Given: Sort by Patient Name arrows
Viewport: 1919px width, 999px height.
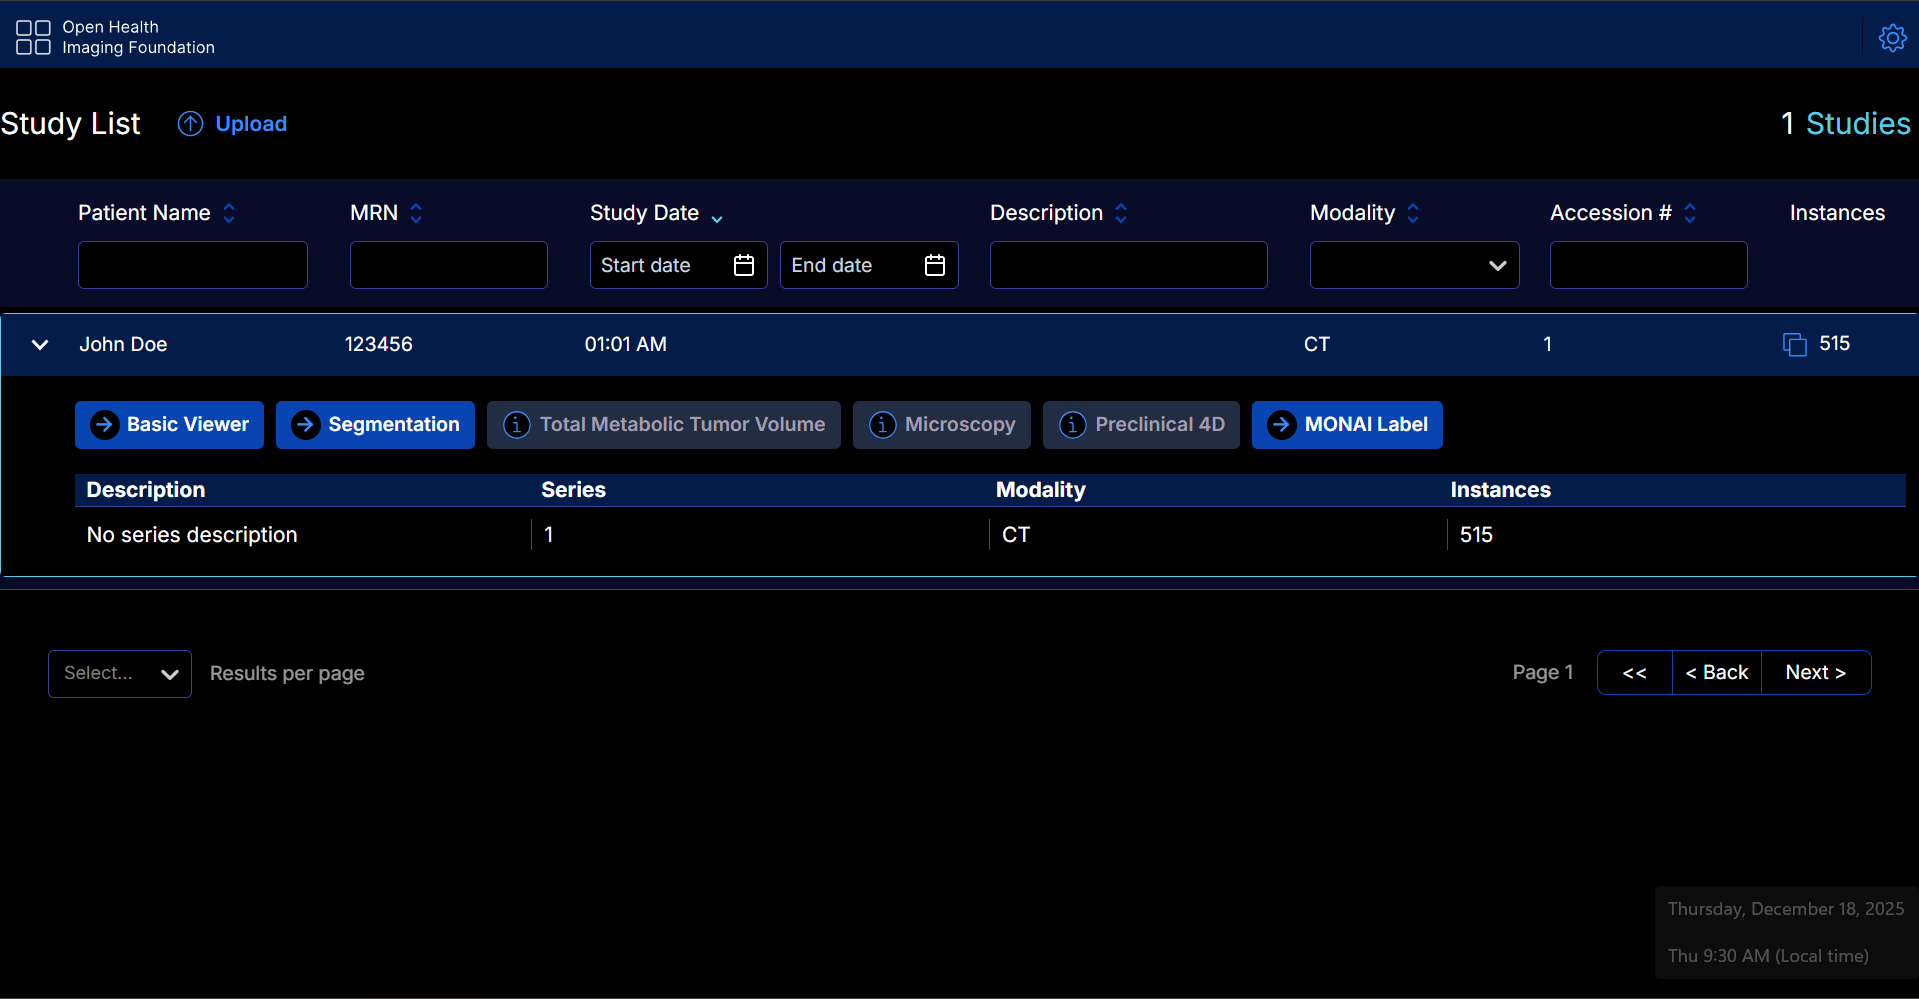Looking at the screenshot, I should coord(229,213).
